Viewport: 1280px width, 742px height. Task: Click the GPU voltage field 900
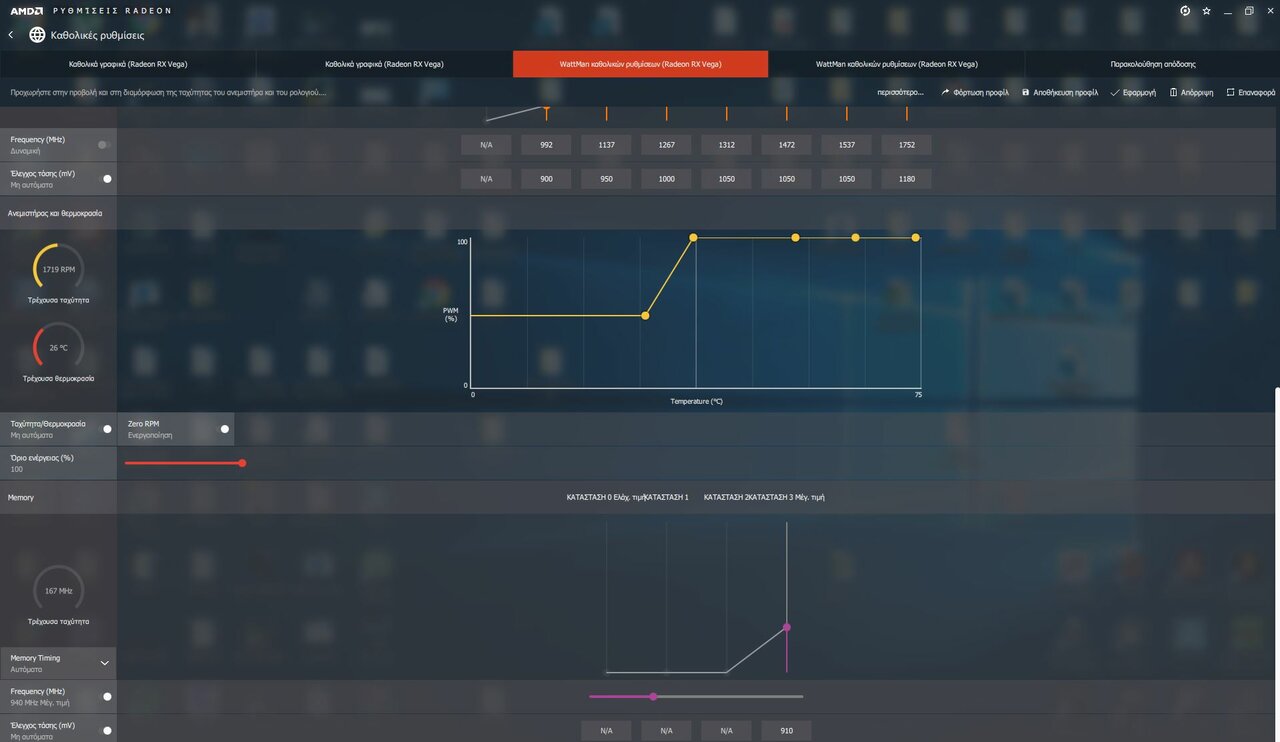click(x=546, y=179)
